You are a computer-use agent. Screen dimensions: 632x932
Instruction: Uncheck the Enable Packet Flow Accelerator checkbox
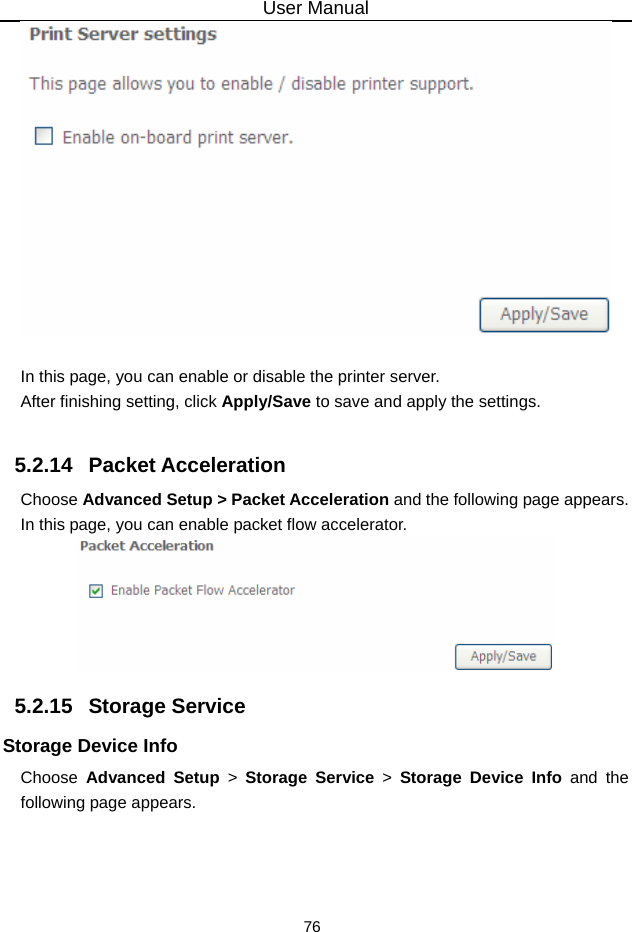coord(96,590)
